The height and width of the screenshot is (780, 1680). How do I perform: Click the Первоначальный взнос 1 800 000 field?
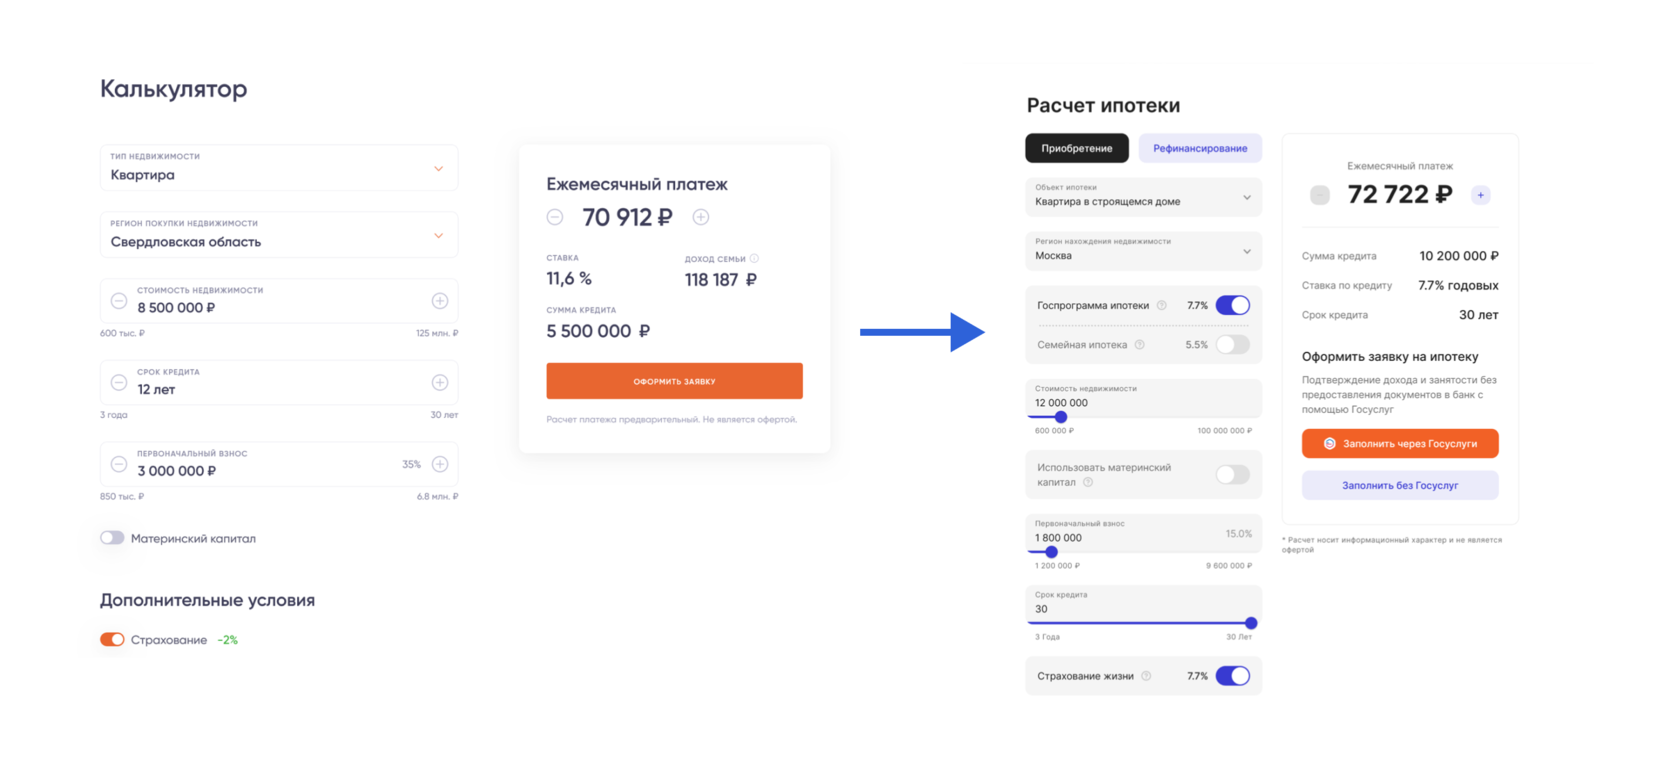pyautogui.click(x=1120, y=537)
